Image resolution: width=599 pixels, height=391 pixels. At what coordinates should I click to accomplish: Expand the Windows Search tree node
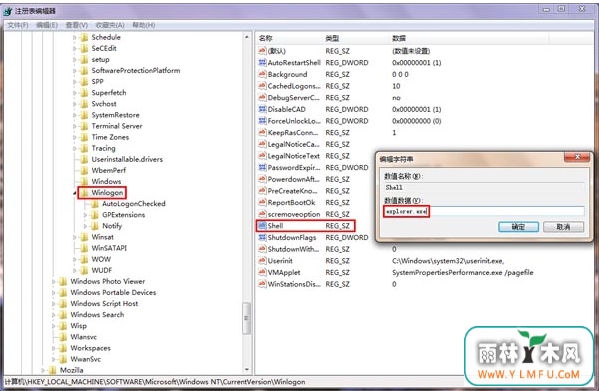[53, 315]
